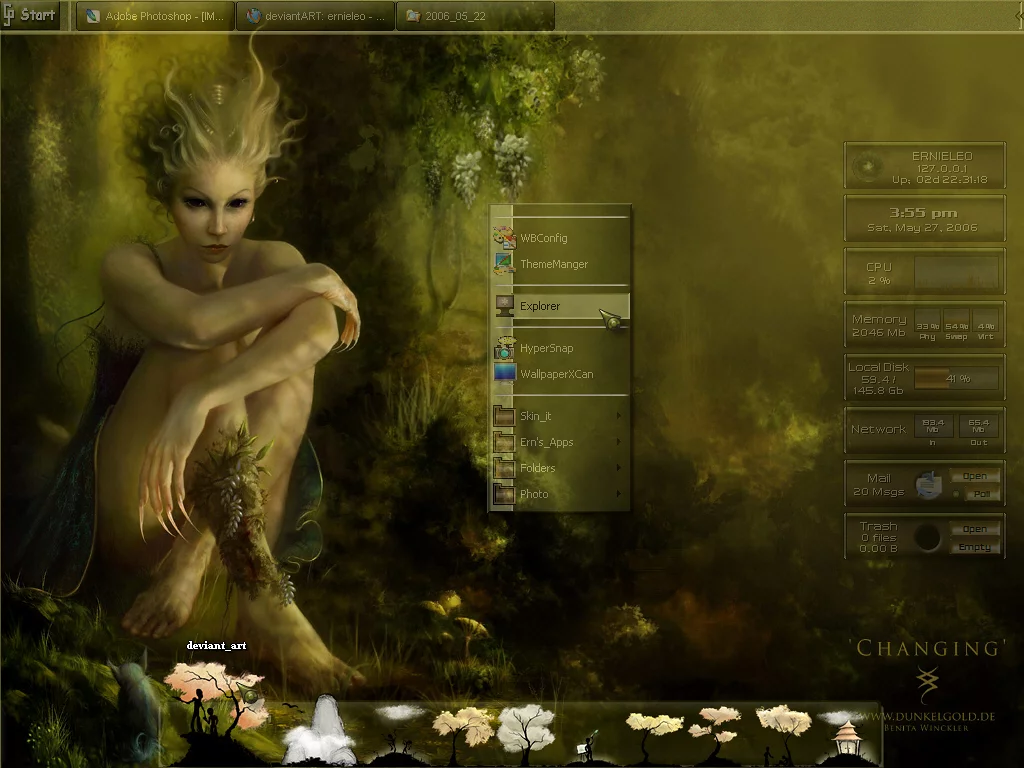Select Explorer in the popup menu
Screen dimensions: 1024x768
coord(540,306)
